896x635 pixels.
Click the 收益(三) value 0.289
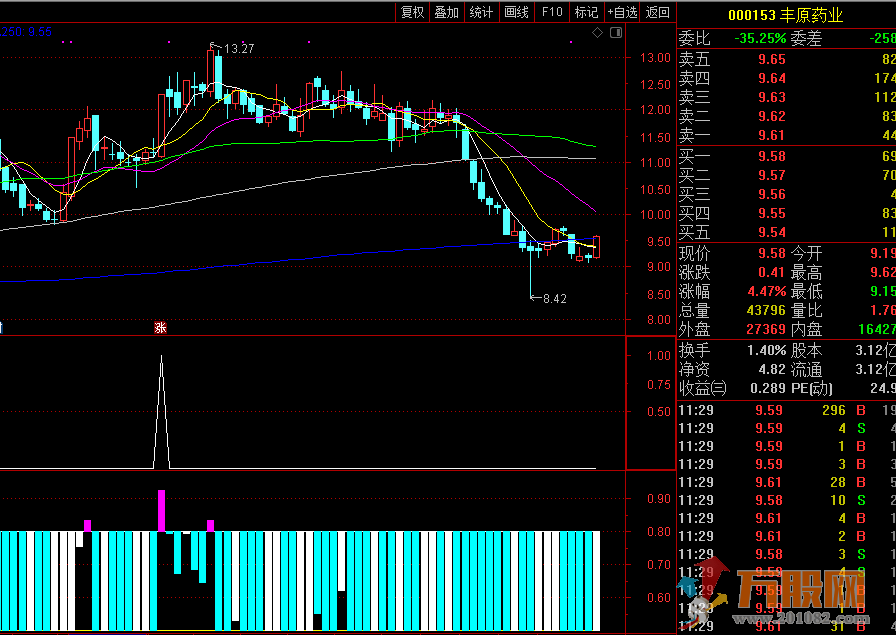pyautogui.click(x=768, y=388)
